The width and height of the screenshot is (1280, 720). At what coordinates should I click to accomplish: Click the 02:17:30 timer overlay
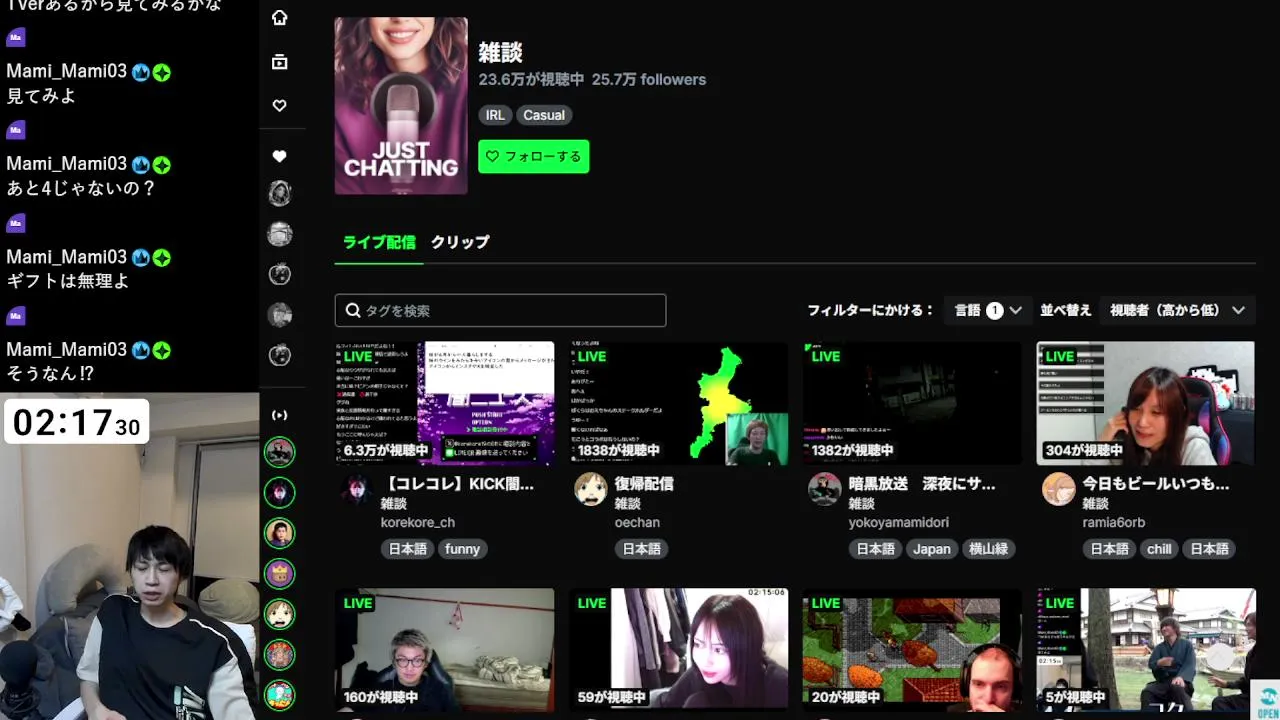tap(76, 422)
